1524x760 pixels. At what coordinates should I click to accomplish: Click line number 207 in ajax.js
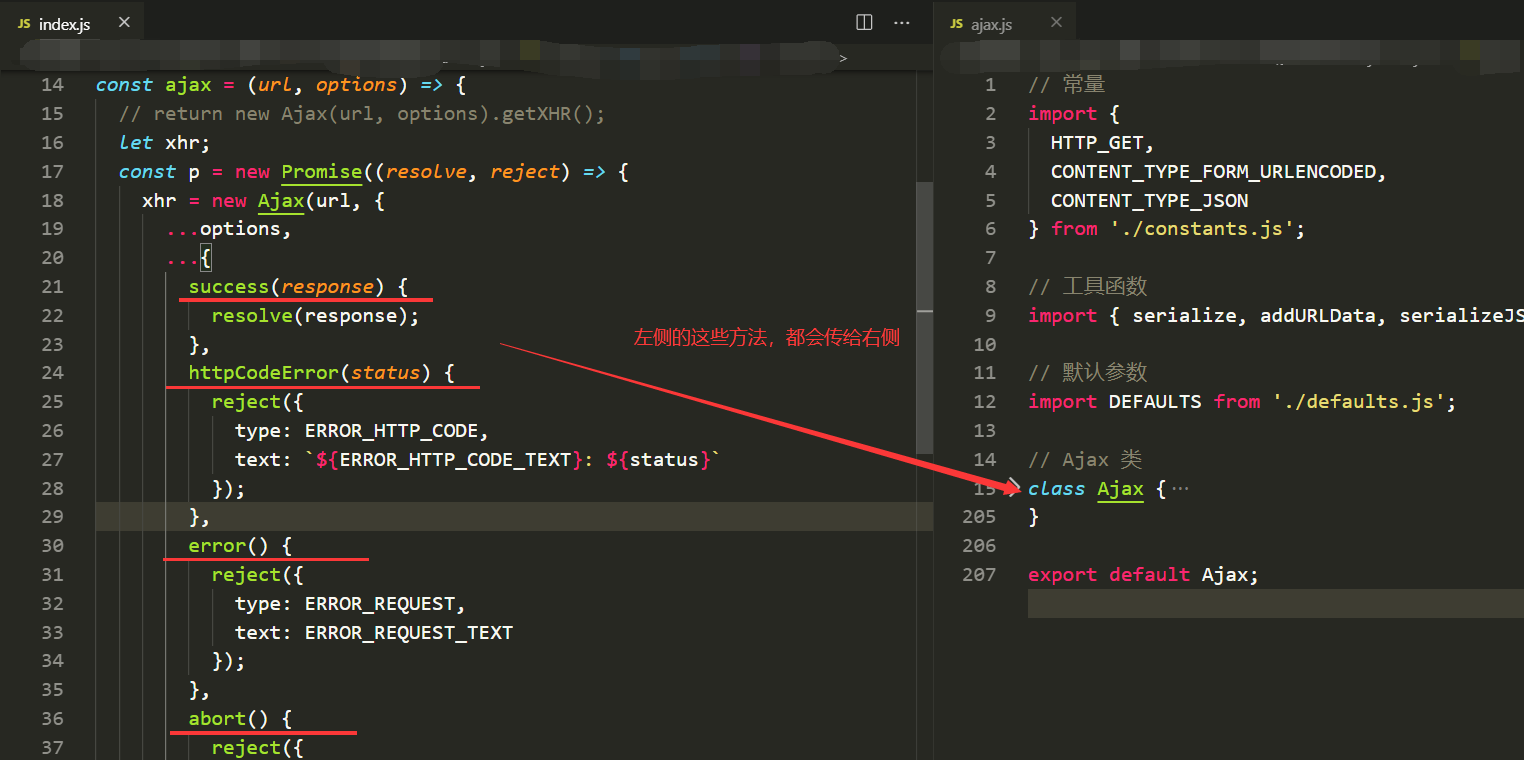coord(979,575)
